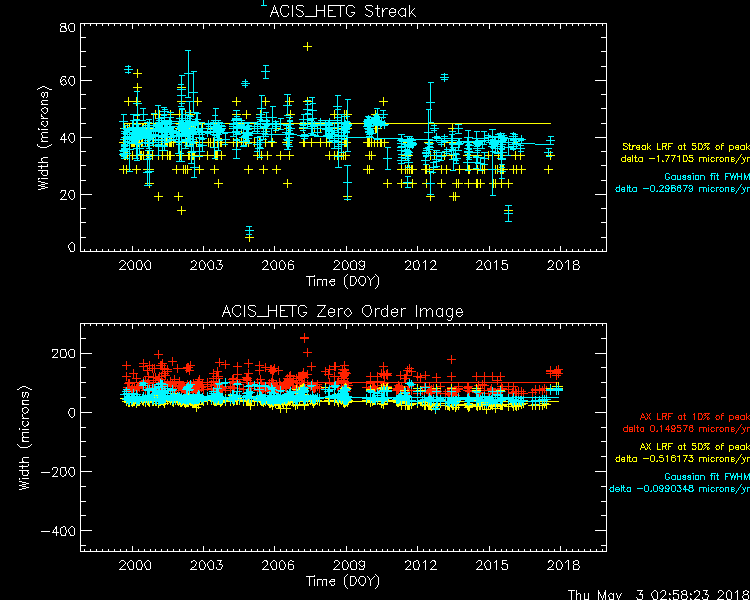Click the 2018 tick label on the Streak plot
Screen dimensions: 750x600
tap(562, 266)
